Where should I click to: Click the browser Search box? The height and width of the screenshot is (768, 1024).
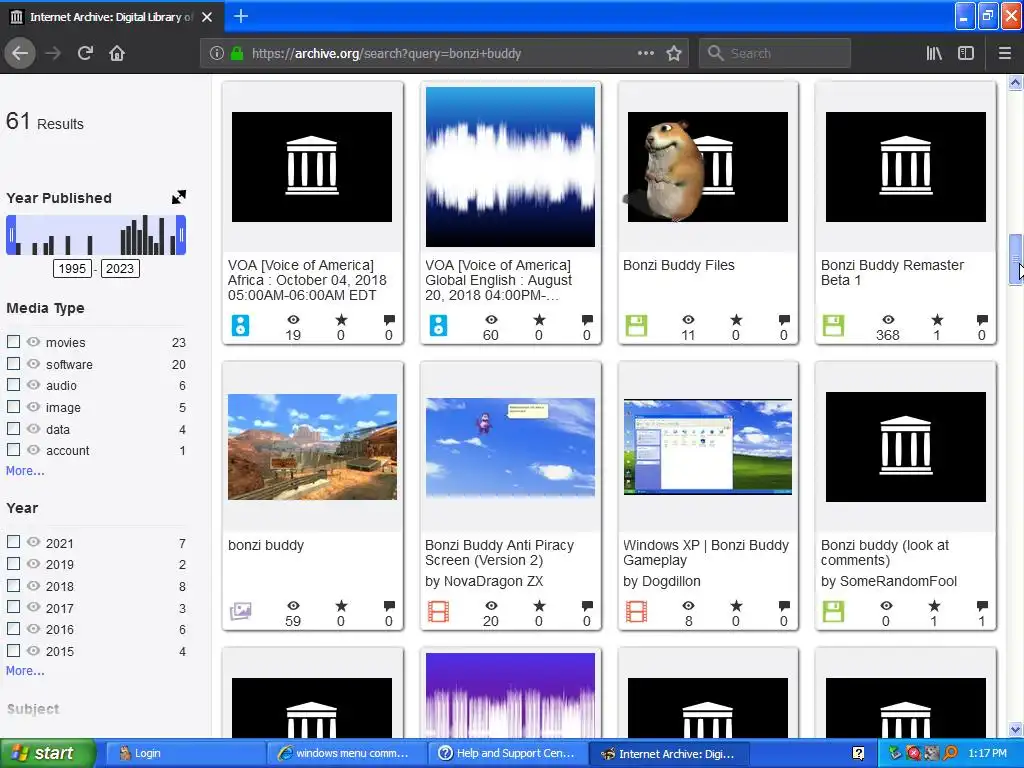coord(775,54)
